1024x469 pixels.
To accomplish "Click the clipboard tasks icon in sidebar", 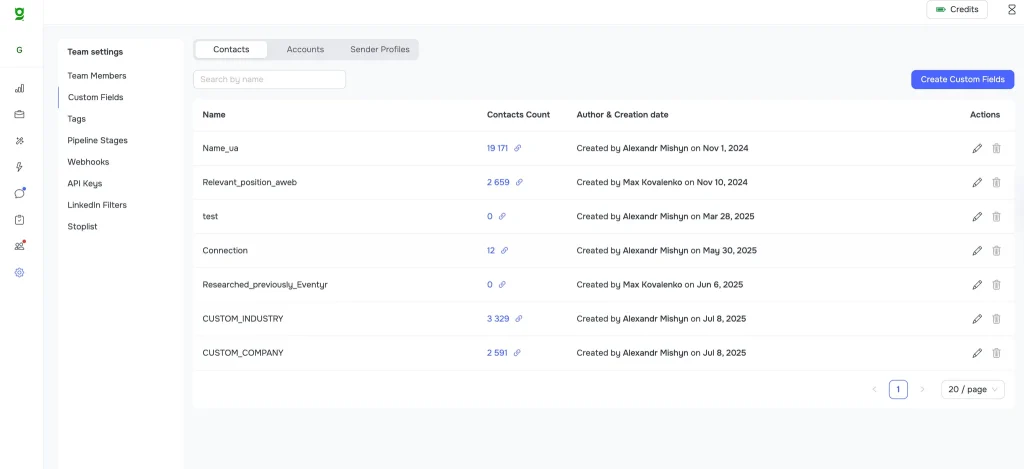I will point(19,219).
